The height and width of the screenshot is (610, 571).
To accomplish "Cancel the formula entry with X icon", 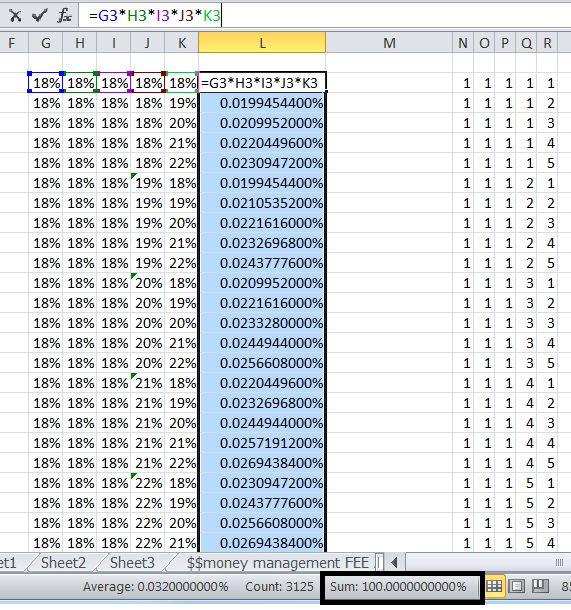I will click(x=15, y=16).
